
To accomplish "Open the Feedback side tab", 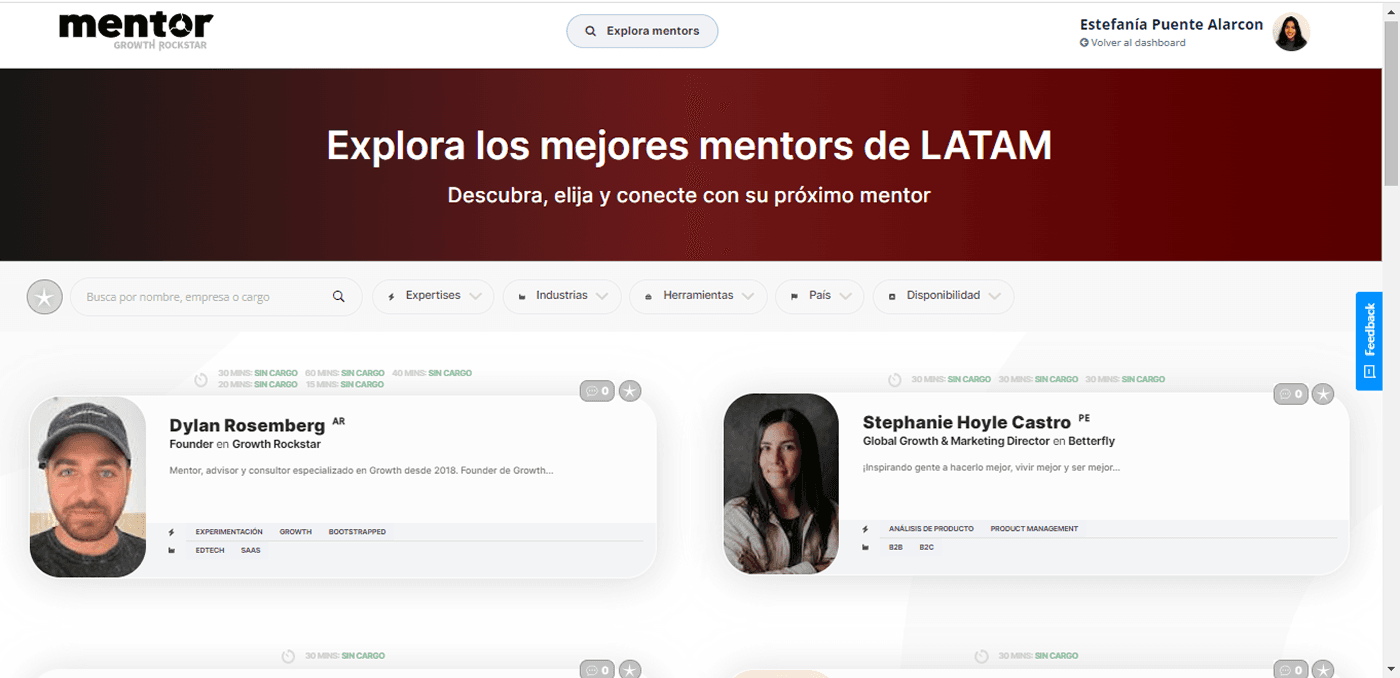I will coord(1369,341).
